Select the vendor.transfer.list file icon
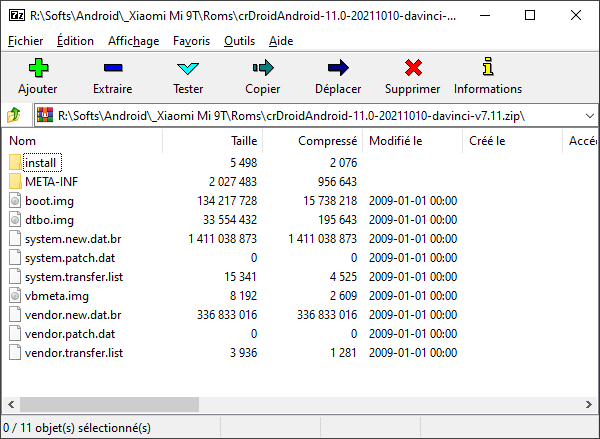This screenshot has height=439, width=600. pyautogui.click(x=15, y=353)
